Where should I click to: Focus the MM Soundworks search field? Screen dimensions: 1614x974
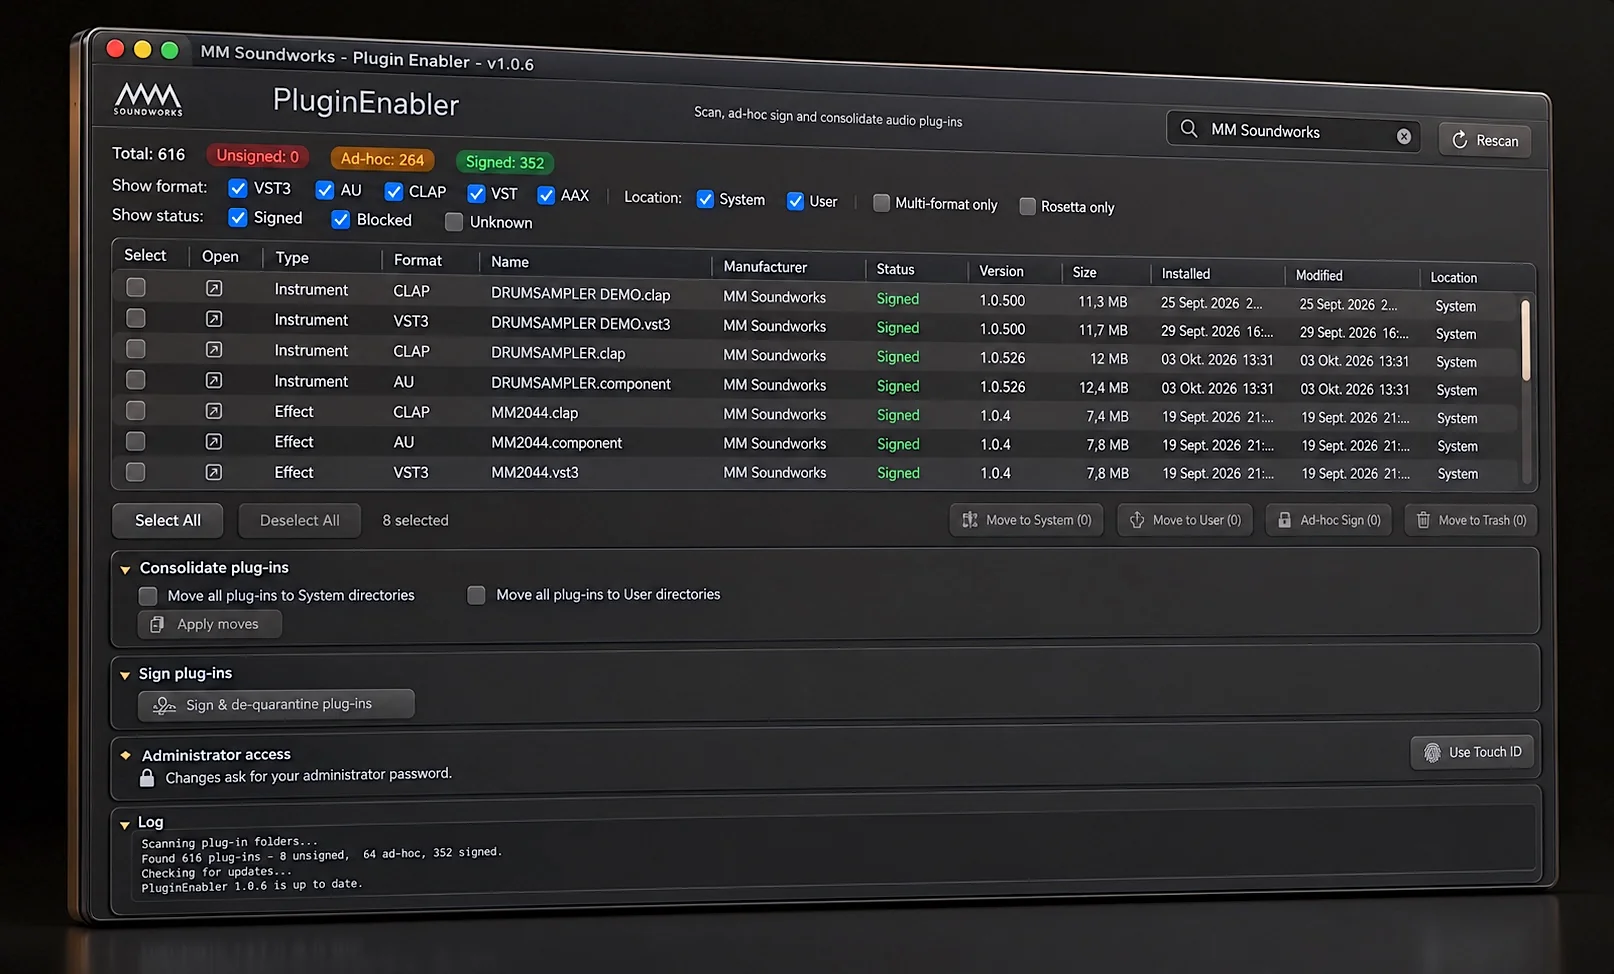(1294, 131)
